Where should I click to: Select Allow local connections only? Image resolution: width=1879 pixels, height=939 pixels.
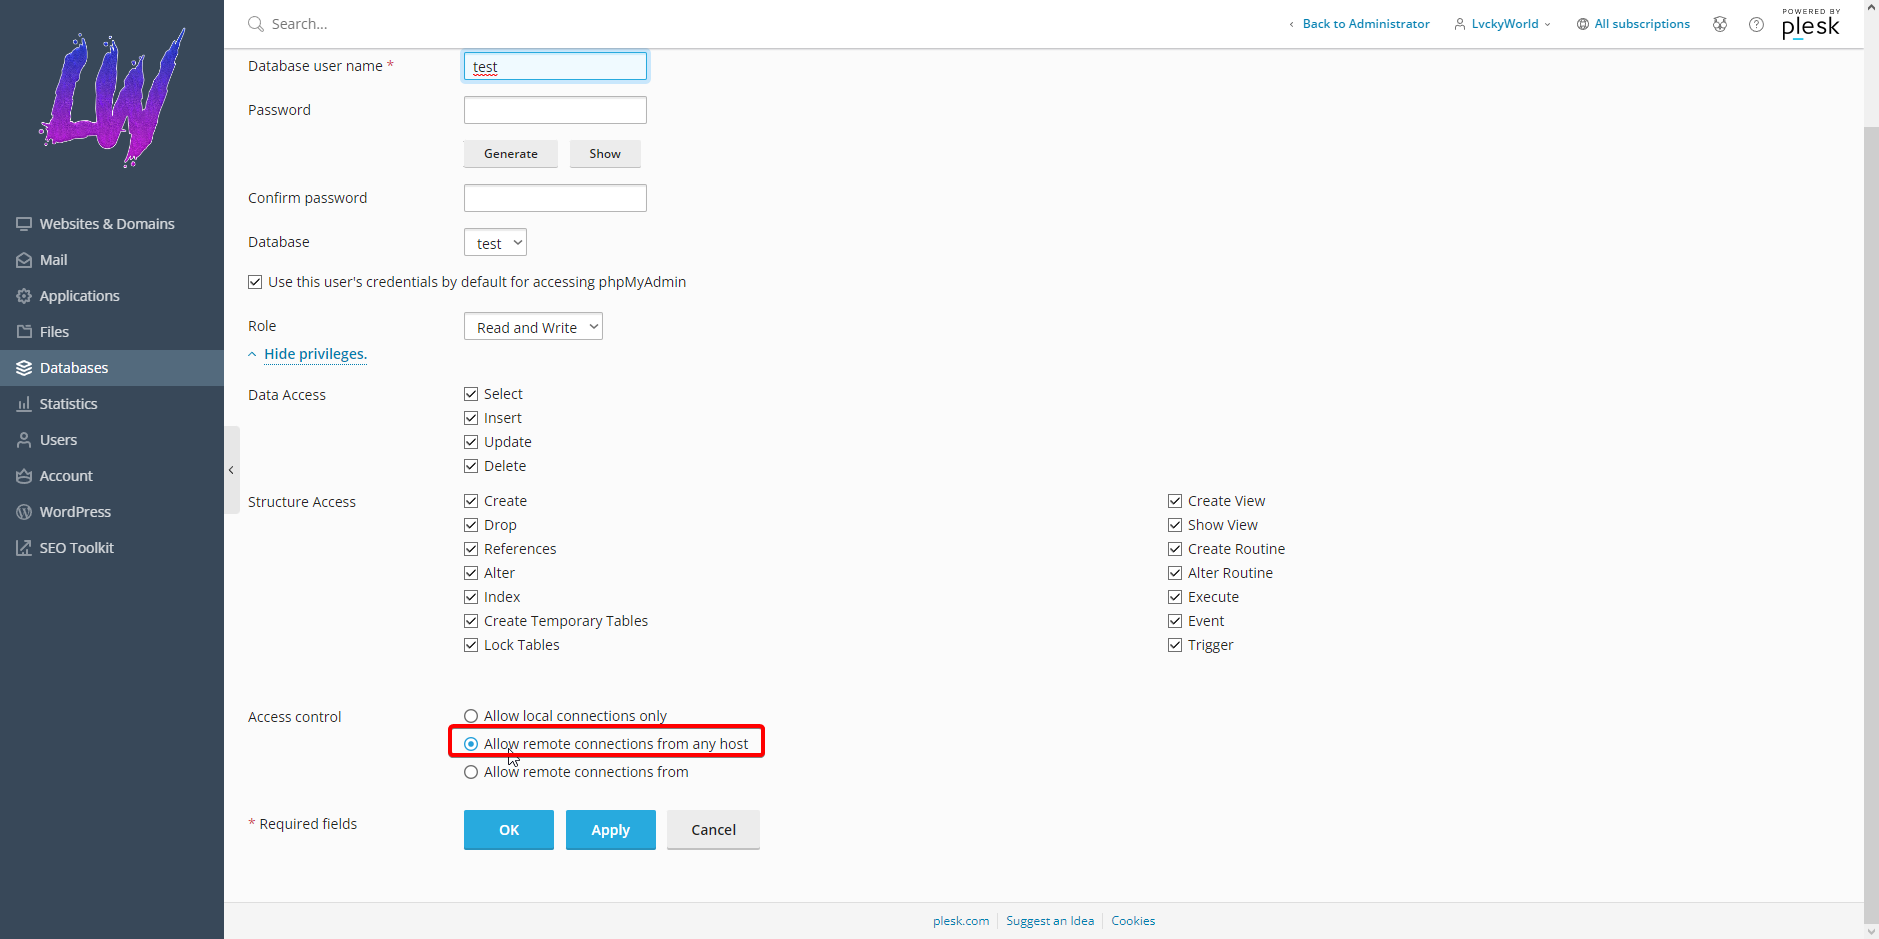[471, 716]
